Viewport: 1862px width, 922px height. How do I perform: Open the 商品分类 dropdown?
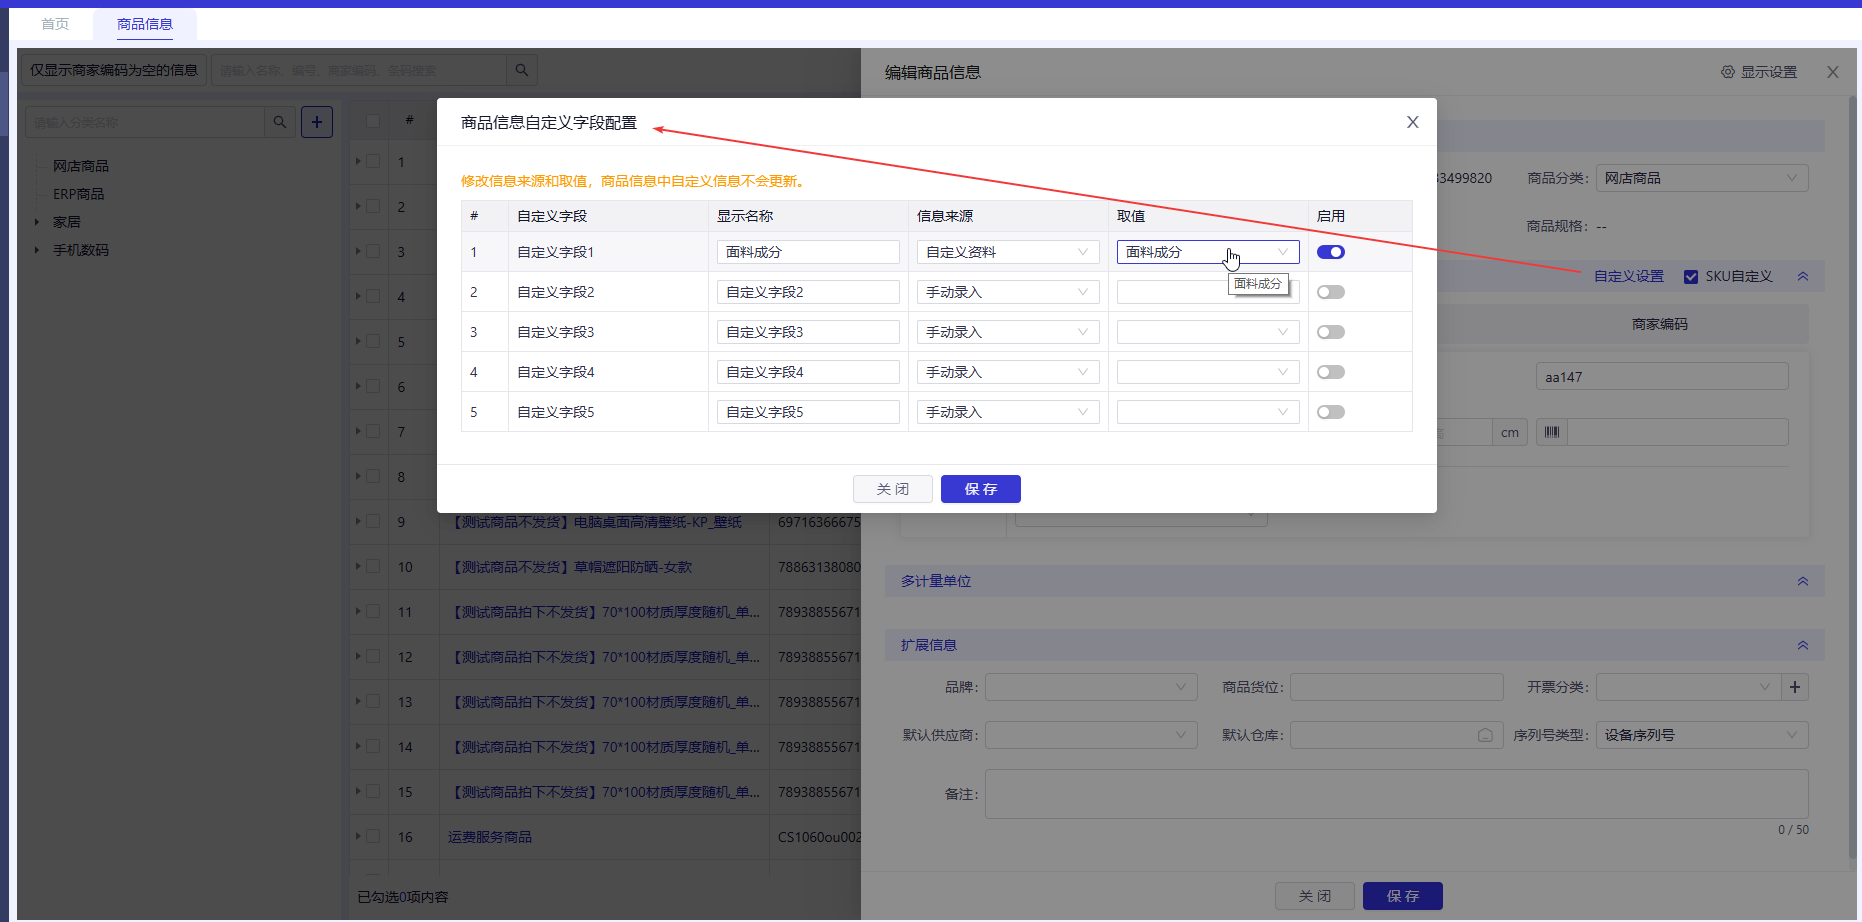pyautogui.click(x=1702, y=178)
